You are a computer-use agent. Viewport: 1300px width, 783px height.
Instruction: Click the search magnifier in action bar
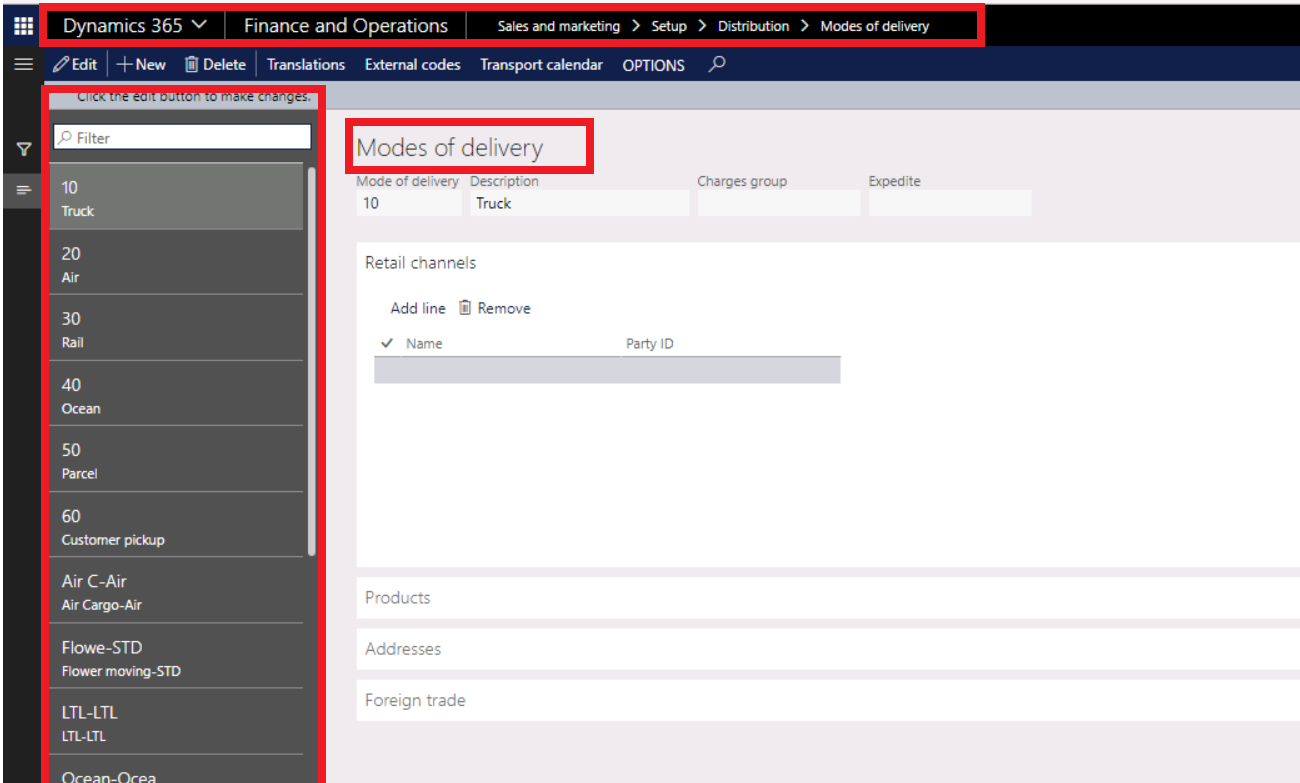(x=716, y=64)
